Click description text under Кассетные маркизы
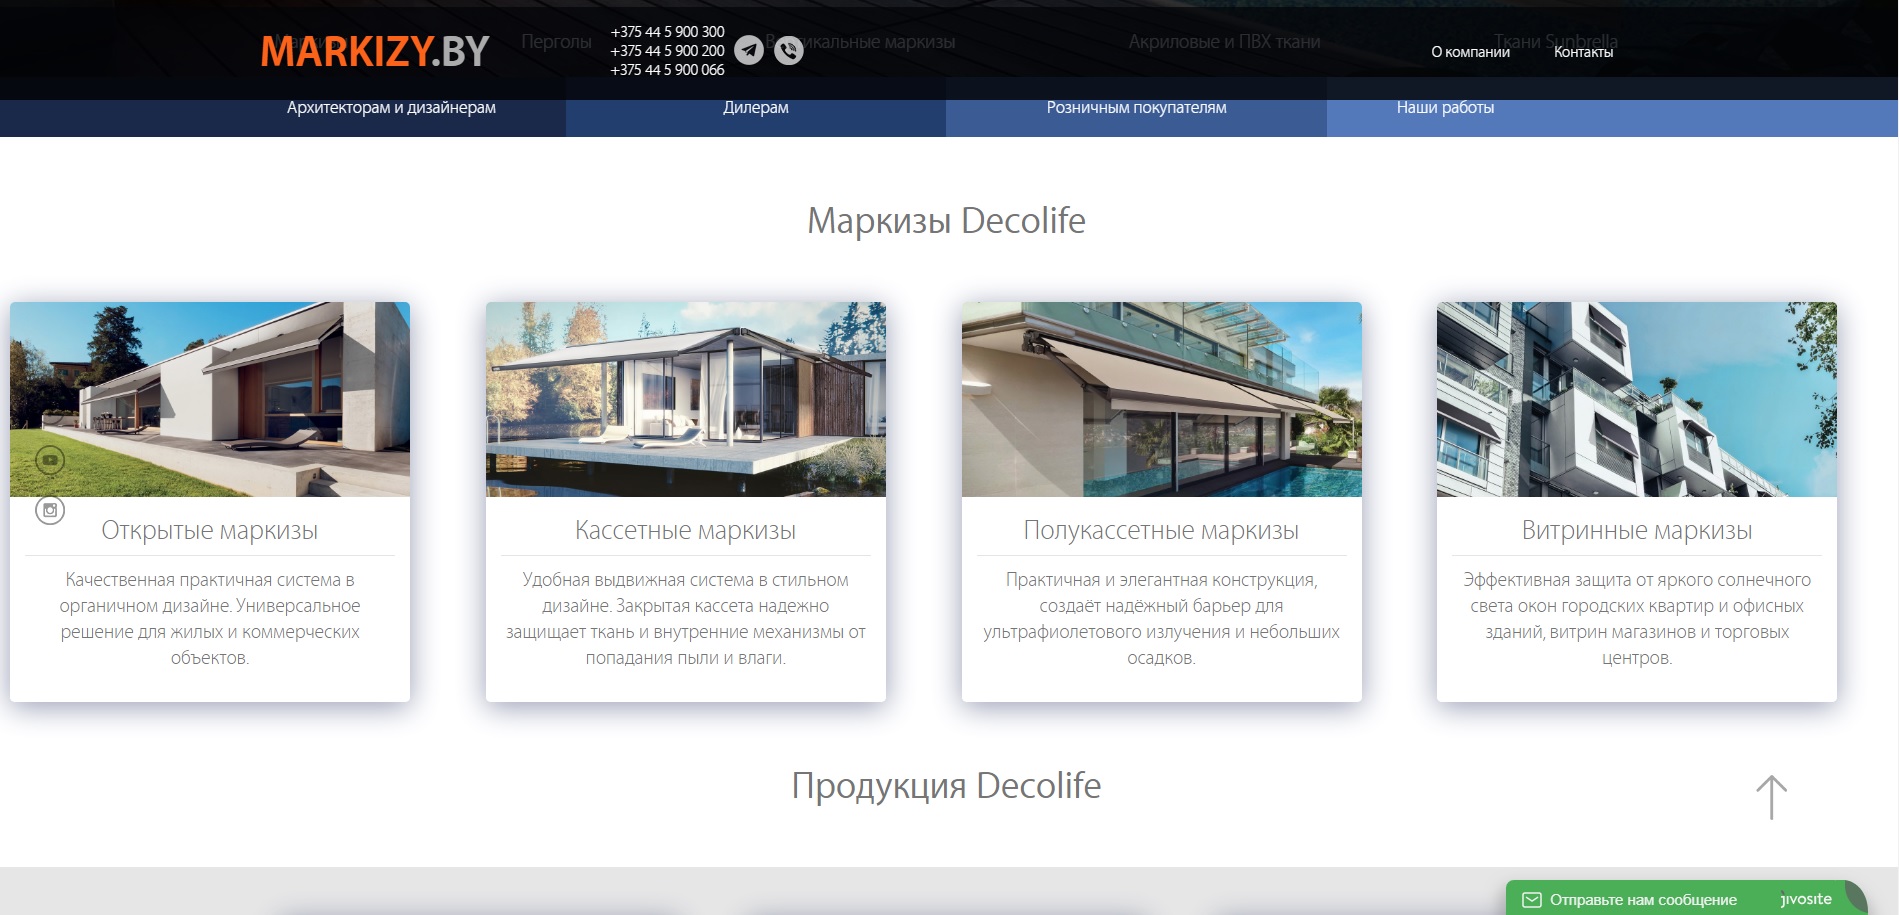 pyautogui.click(x=686, y=619)
